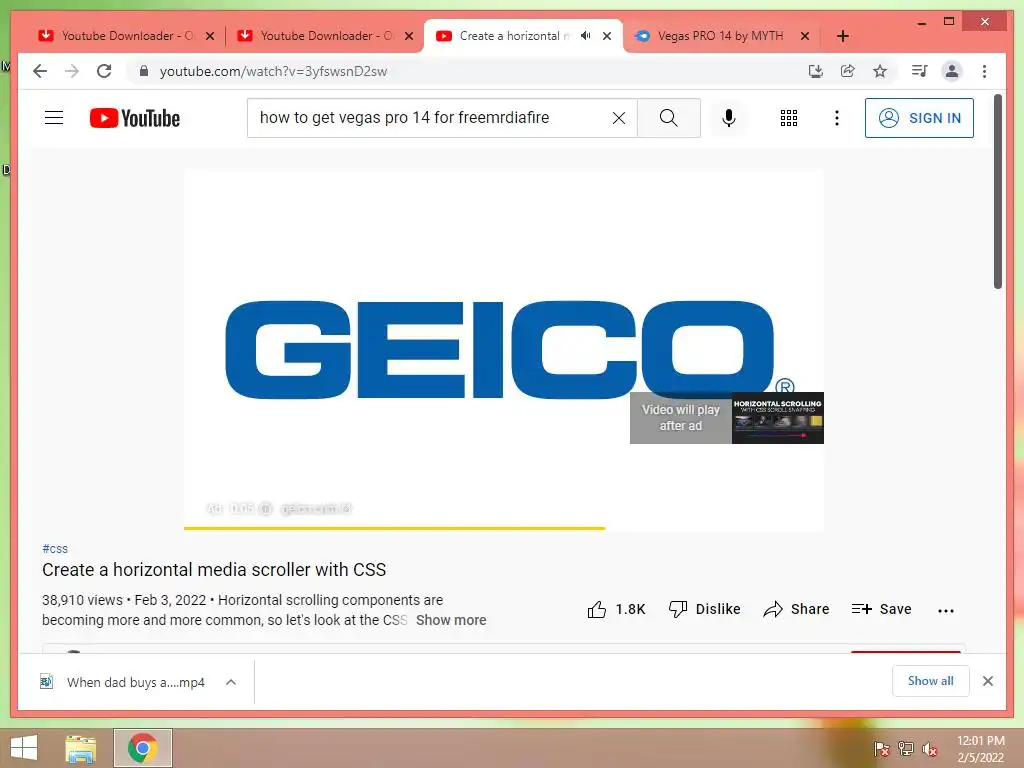Click the address bar URL
This screenshot has height=768, width=1024.
pos(273,71)
